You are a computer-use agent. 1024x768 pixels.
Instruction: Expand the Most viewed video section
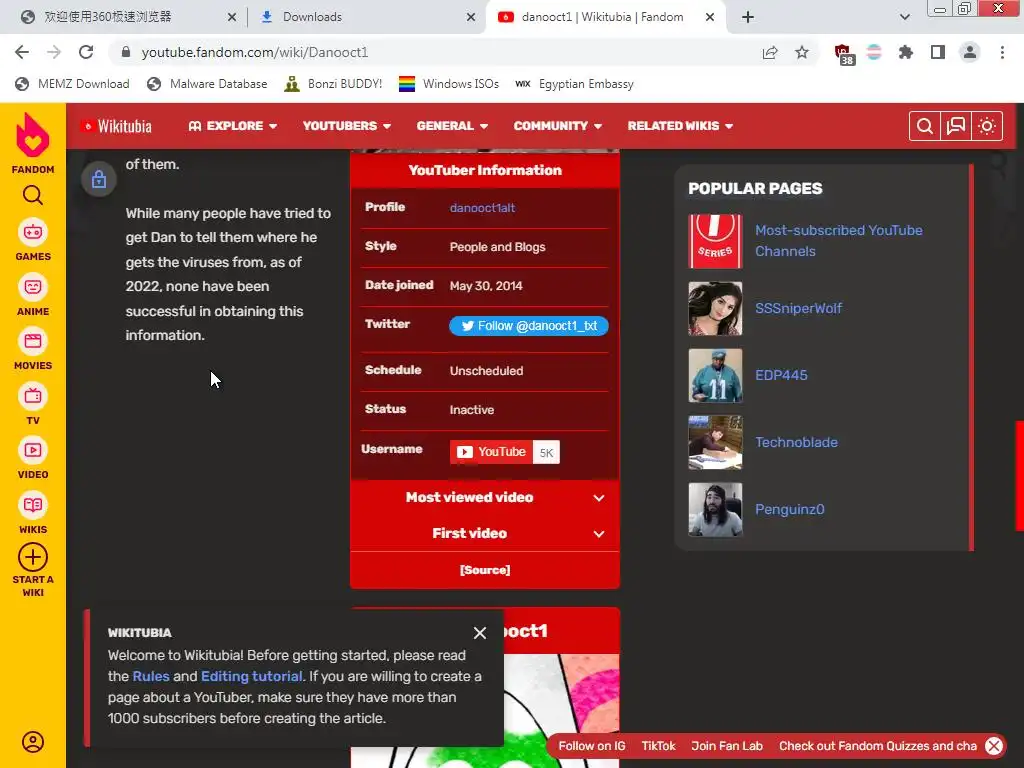(x=485, y=498)
